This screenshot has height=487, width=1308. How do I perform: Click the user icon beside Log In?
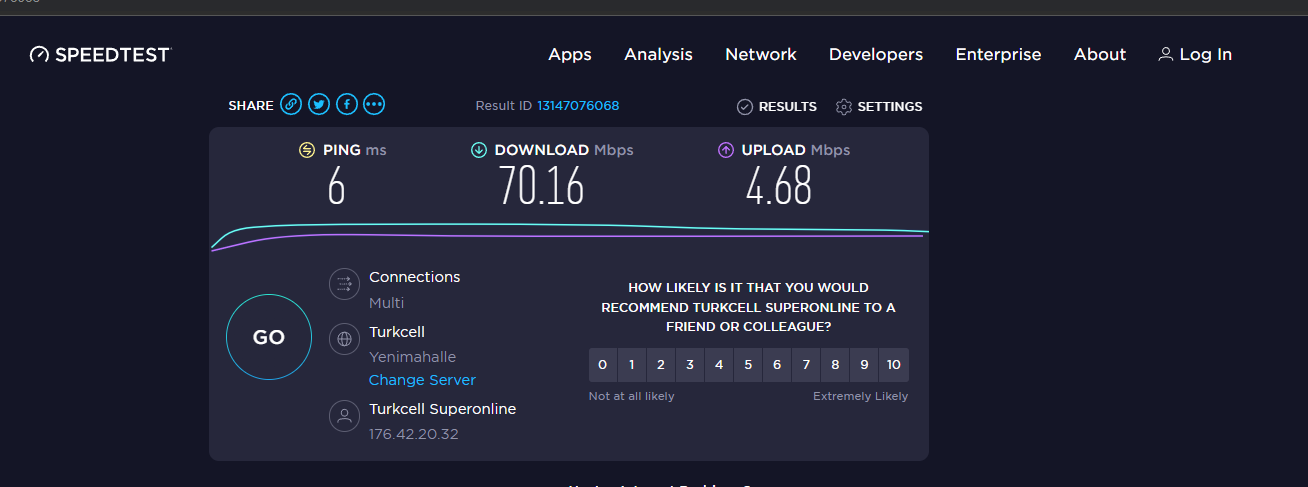(1165, 55)
